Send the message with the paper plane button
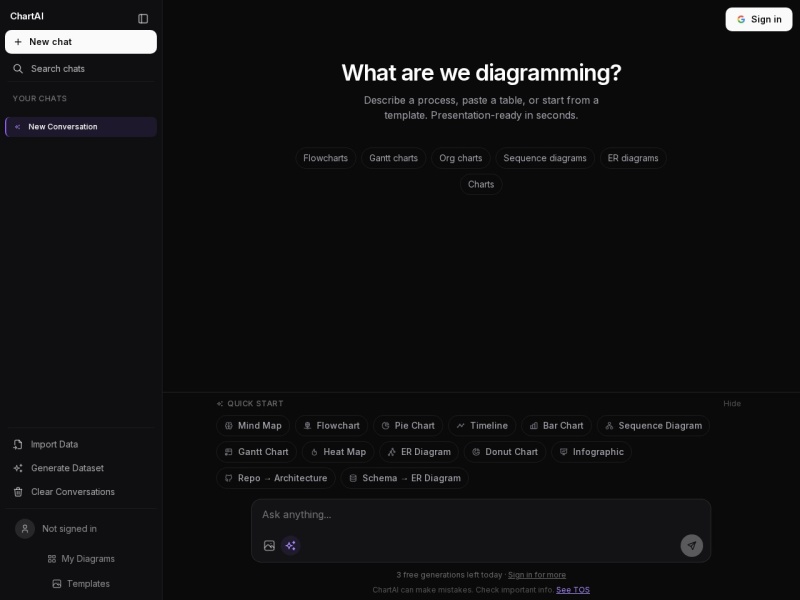This screenshot has width=800, height=600. [691, 545]
